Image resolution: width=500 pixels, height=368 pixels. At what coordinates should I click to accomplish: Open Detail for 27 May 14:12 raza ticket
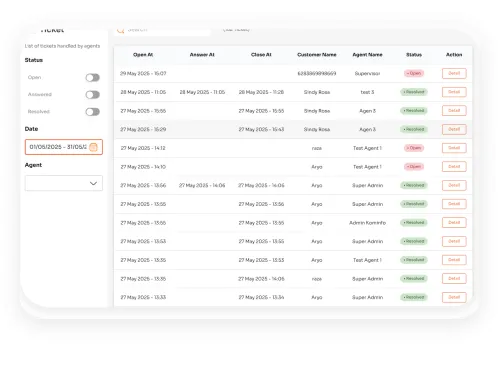[454, 148]
